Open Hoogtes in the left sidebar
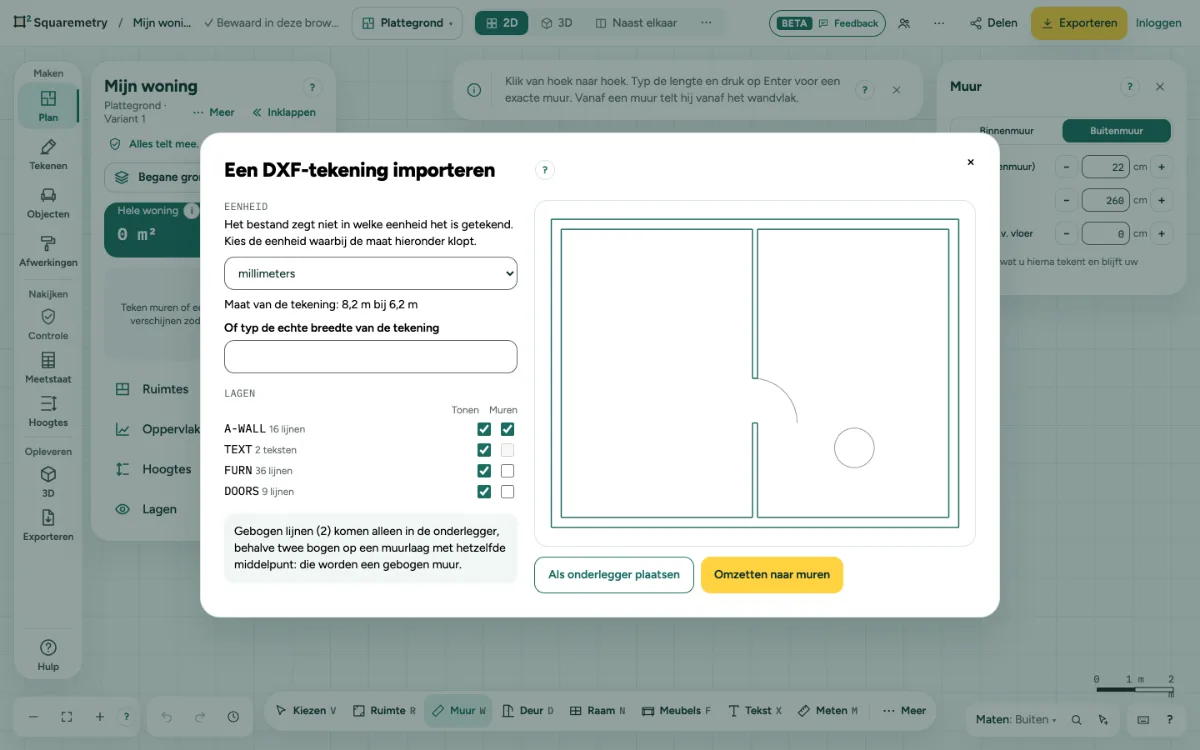The width and height of the screenshot is (1200, 750). coord(48,411)
